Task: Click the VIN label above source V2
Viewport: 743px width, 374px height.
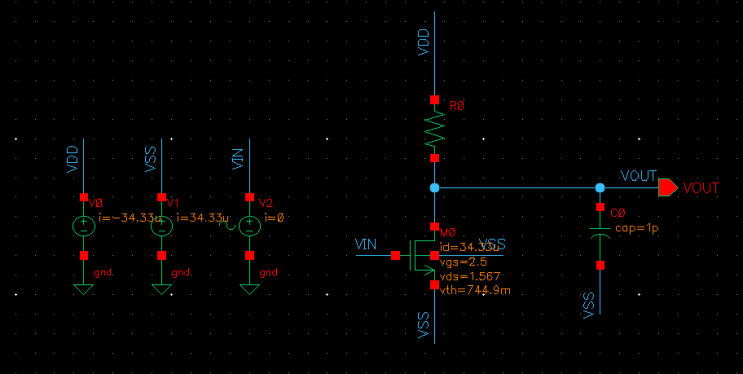Action: click(x=238, y=159)
